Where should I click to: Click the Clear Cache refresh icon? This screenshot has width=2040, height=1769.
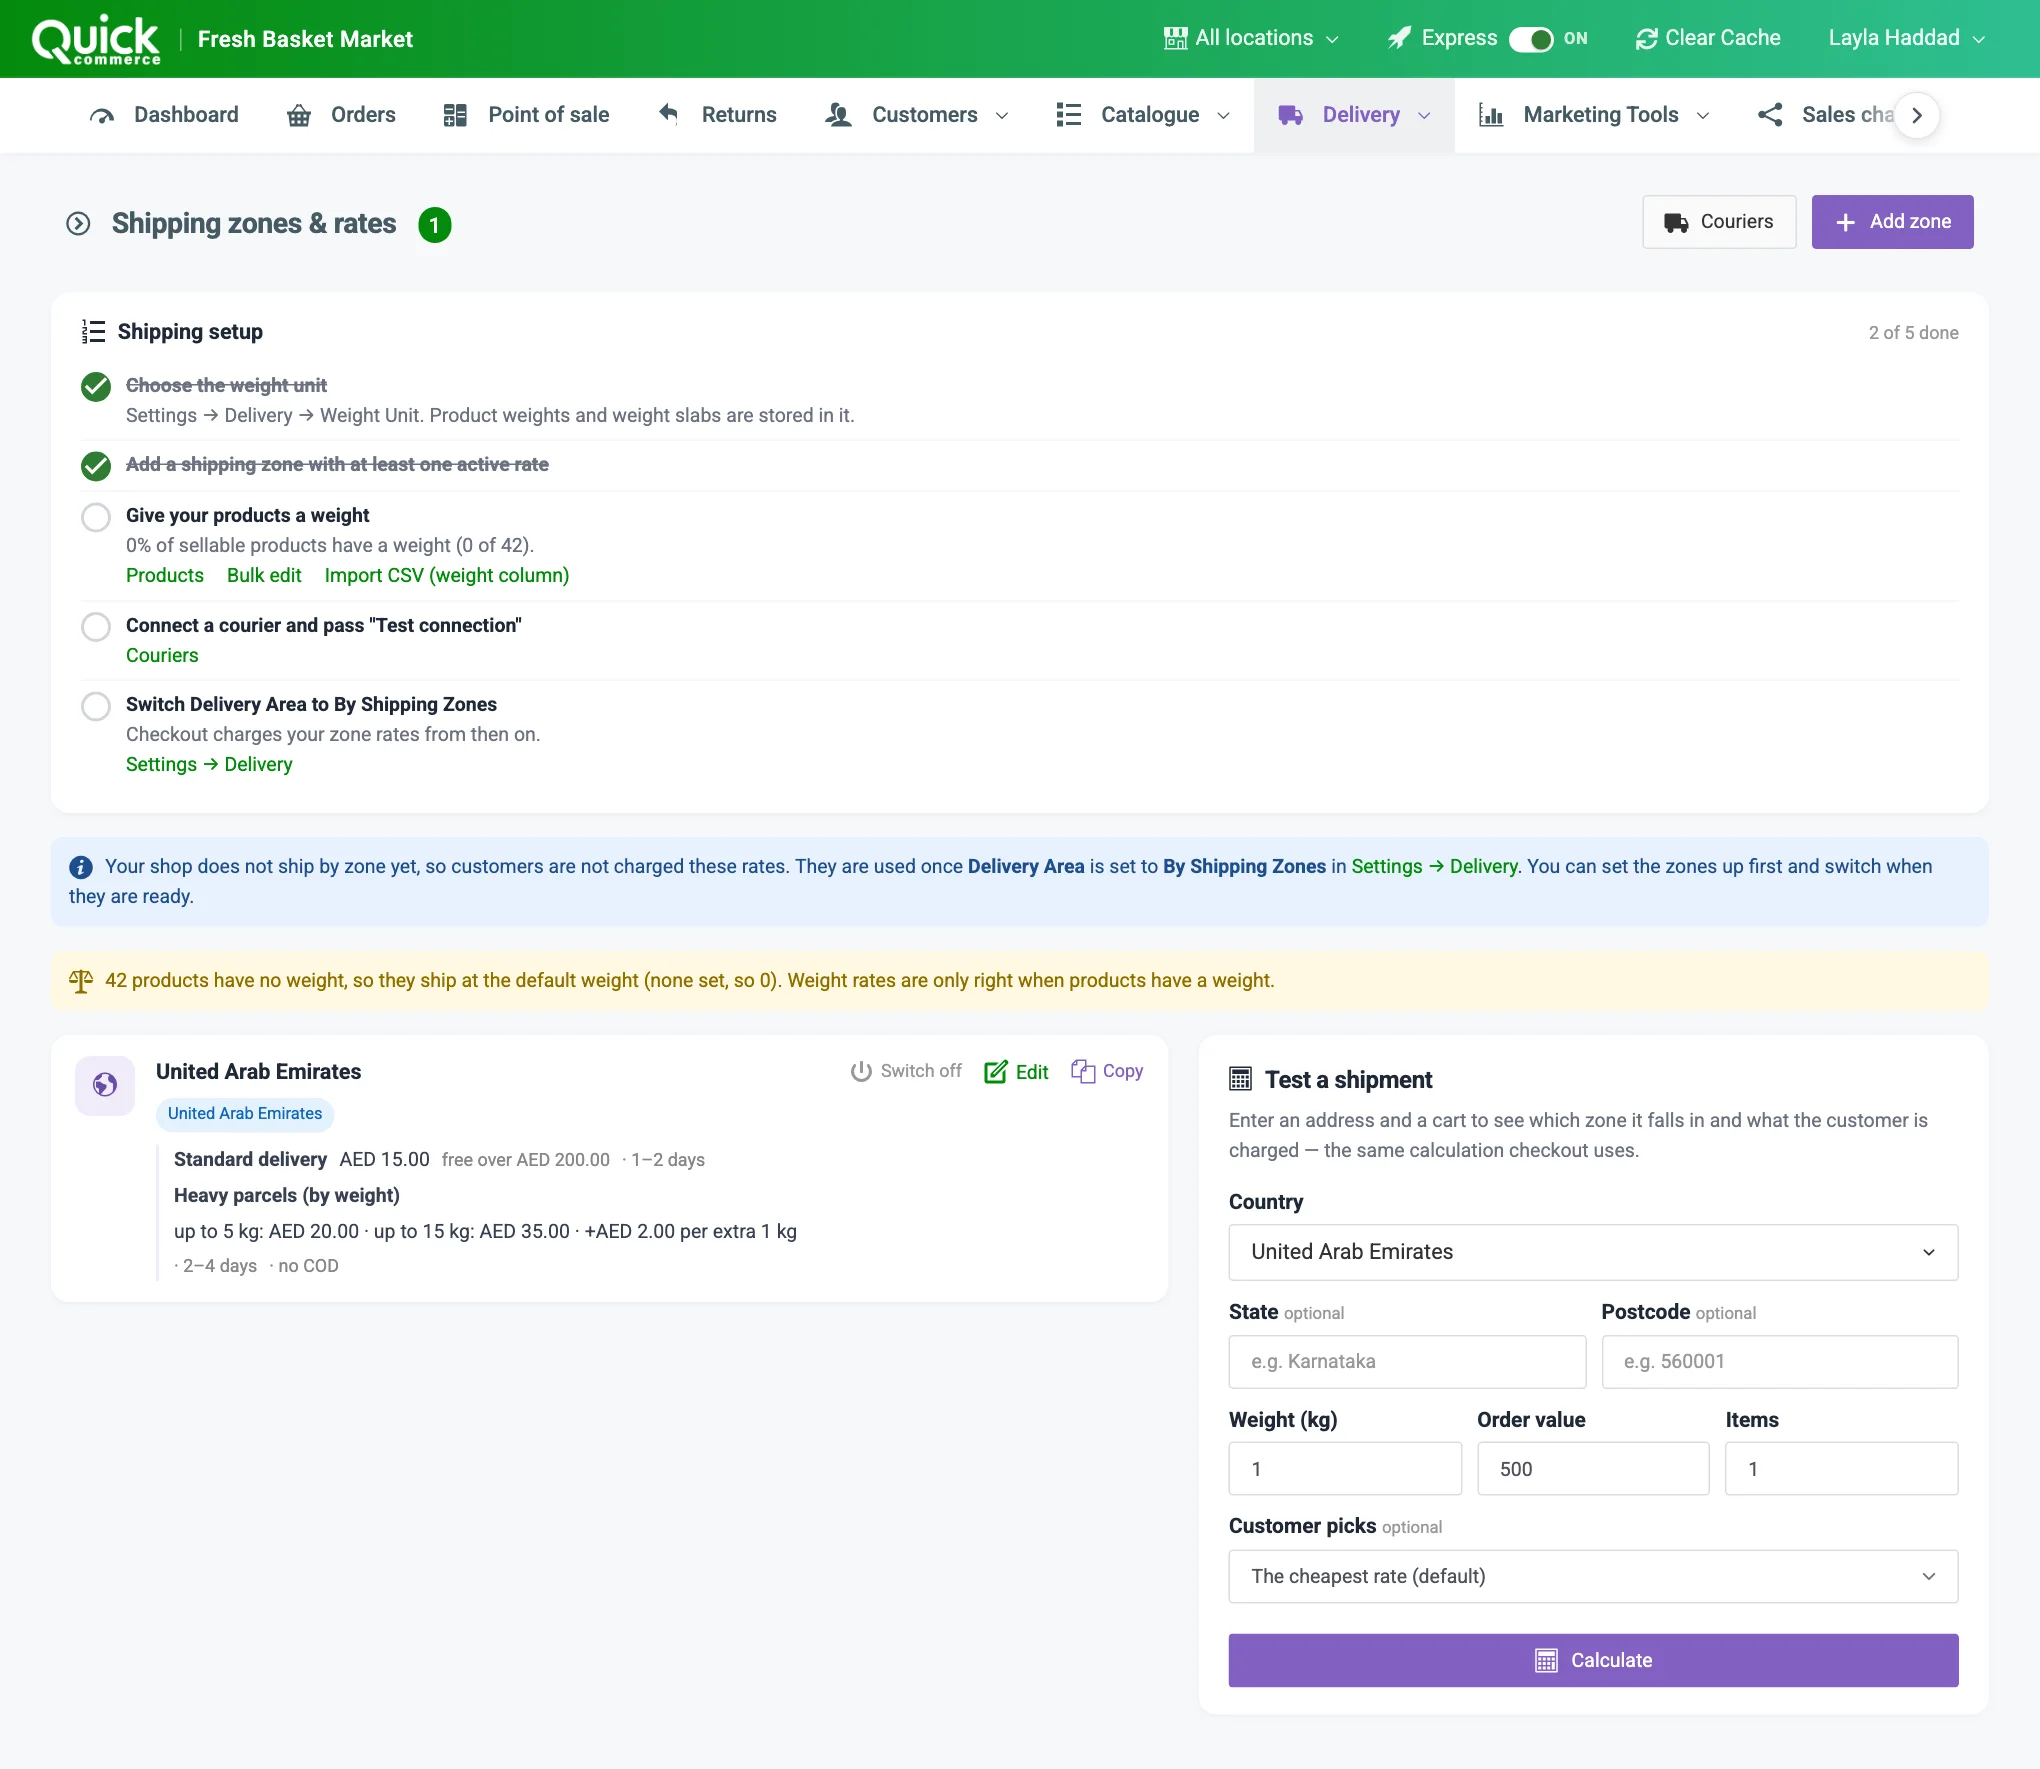pyautogui.click(x=1646, y=39)
